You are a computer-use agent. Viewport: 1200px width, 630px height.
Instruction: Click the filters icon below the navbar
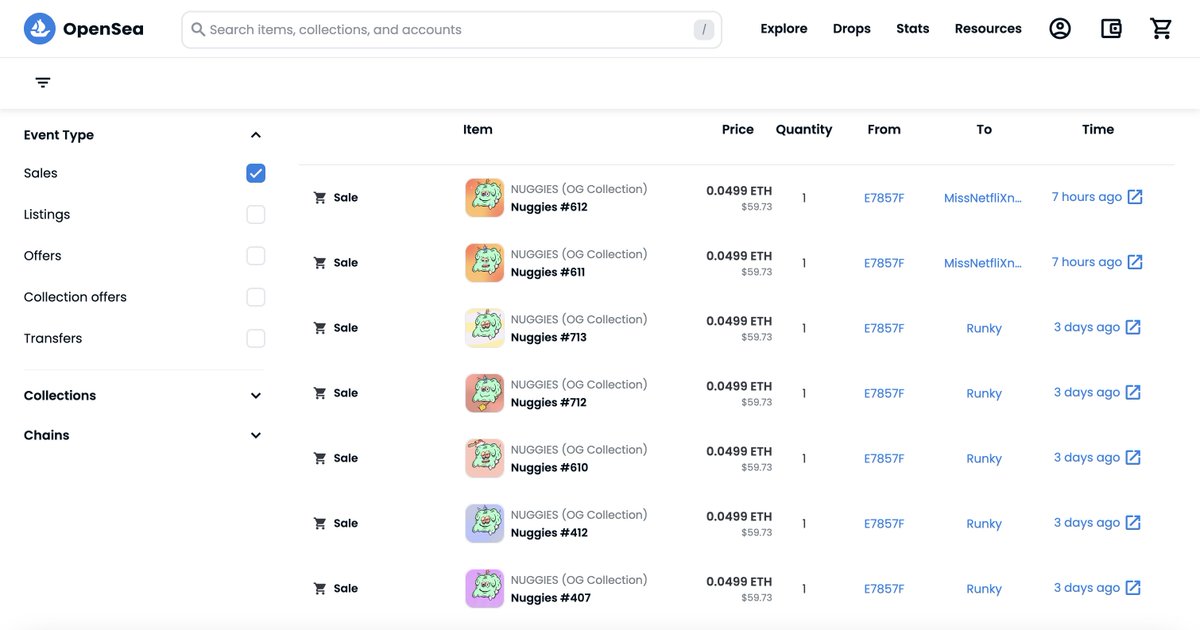[x=41, y=81]
